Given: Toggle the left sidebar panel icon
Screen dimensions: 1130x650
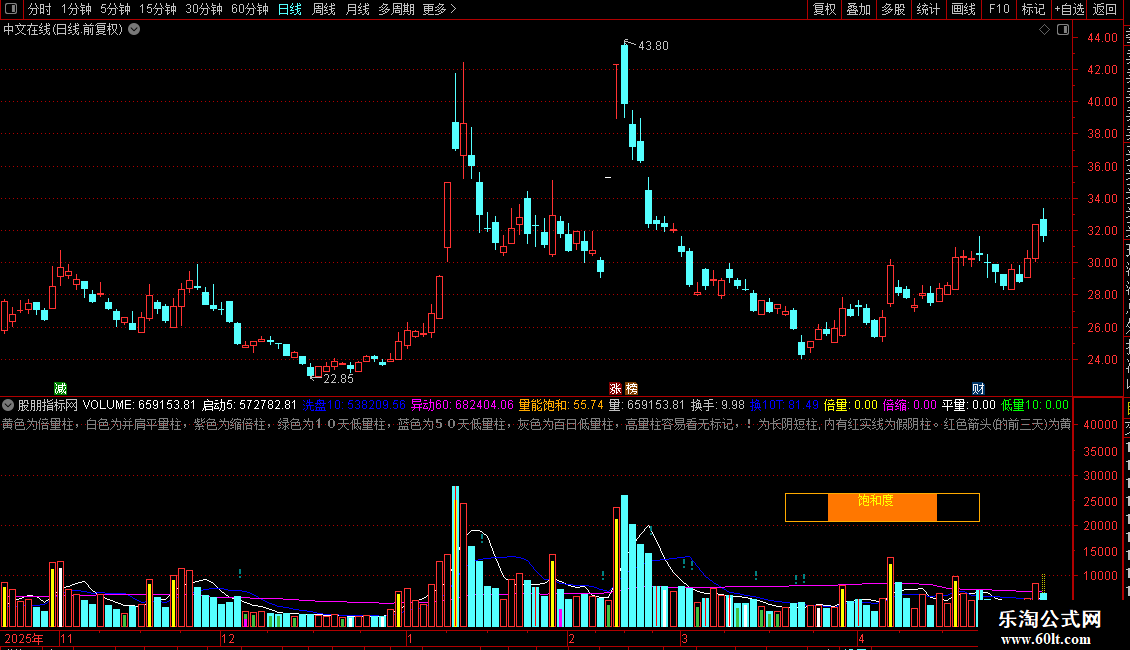Looking at the screenshot, I should point(11,9).
